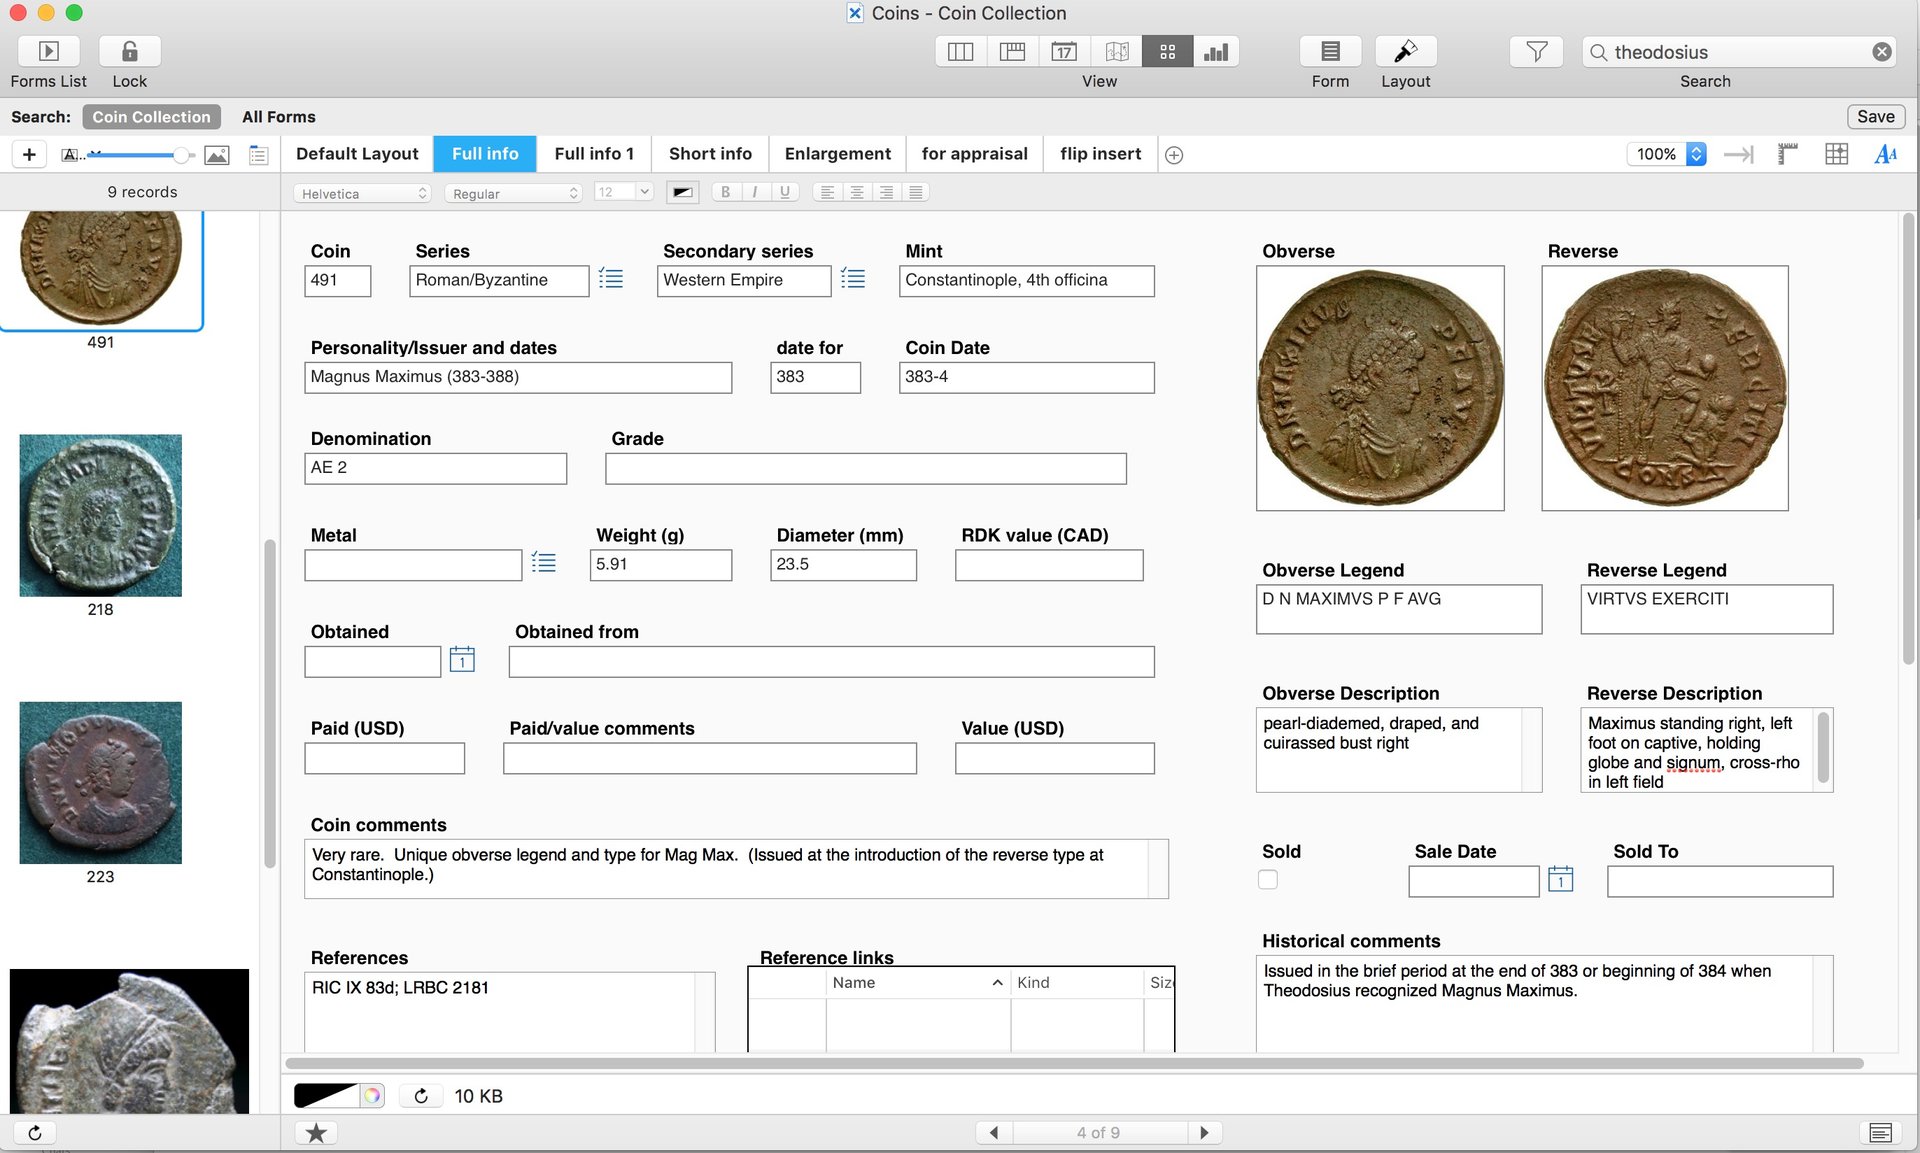Click the Lock padlock icon

[130, 51]
